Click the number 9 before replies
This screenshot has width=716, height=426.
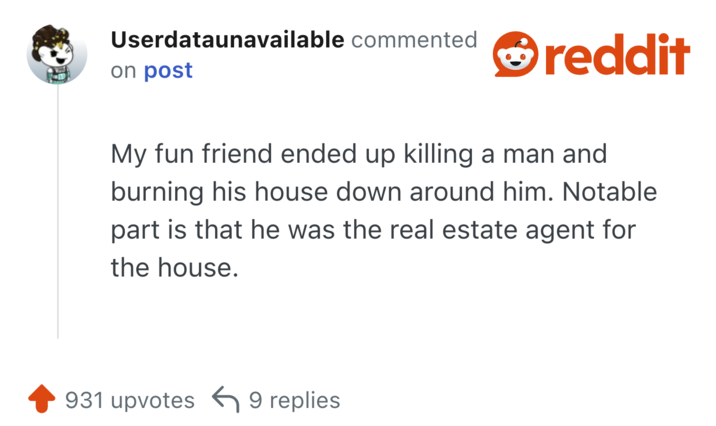pyautogui.click(x=254, y=400)
